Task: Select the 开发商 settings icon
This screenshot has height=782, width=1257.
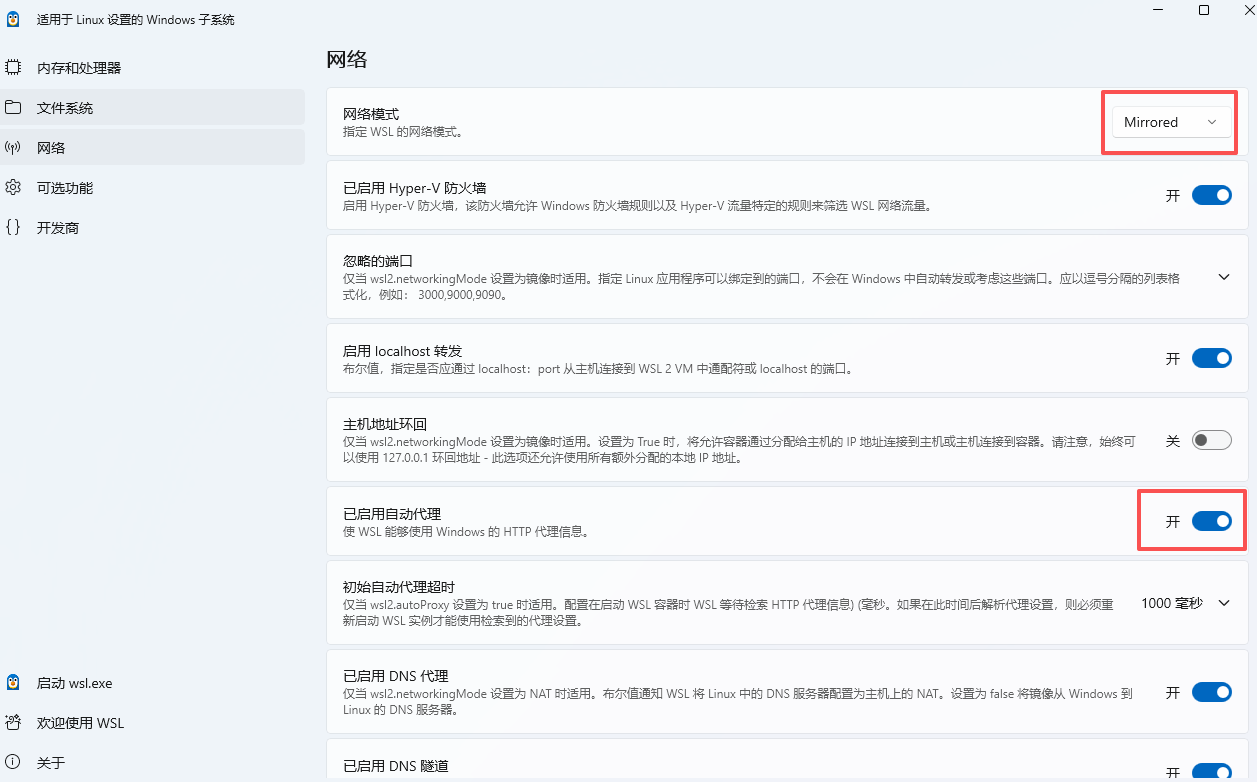Action: click(x=13, y=227)
